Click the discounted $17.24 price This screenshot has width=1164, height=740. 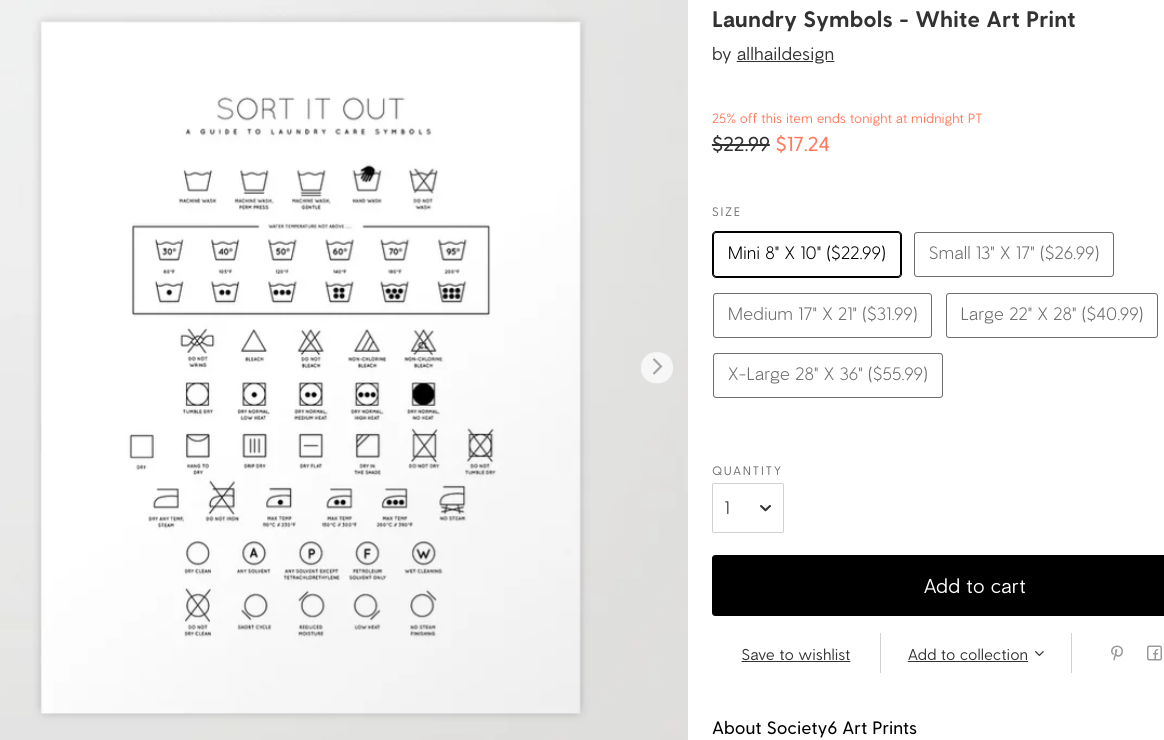pyautogui.click(x=802, y=144)
